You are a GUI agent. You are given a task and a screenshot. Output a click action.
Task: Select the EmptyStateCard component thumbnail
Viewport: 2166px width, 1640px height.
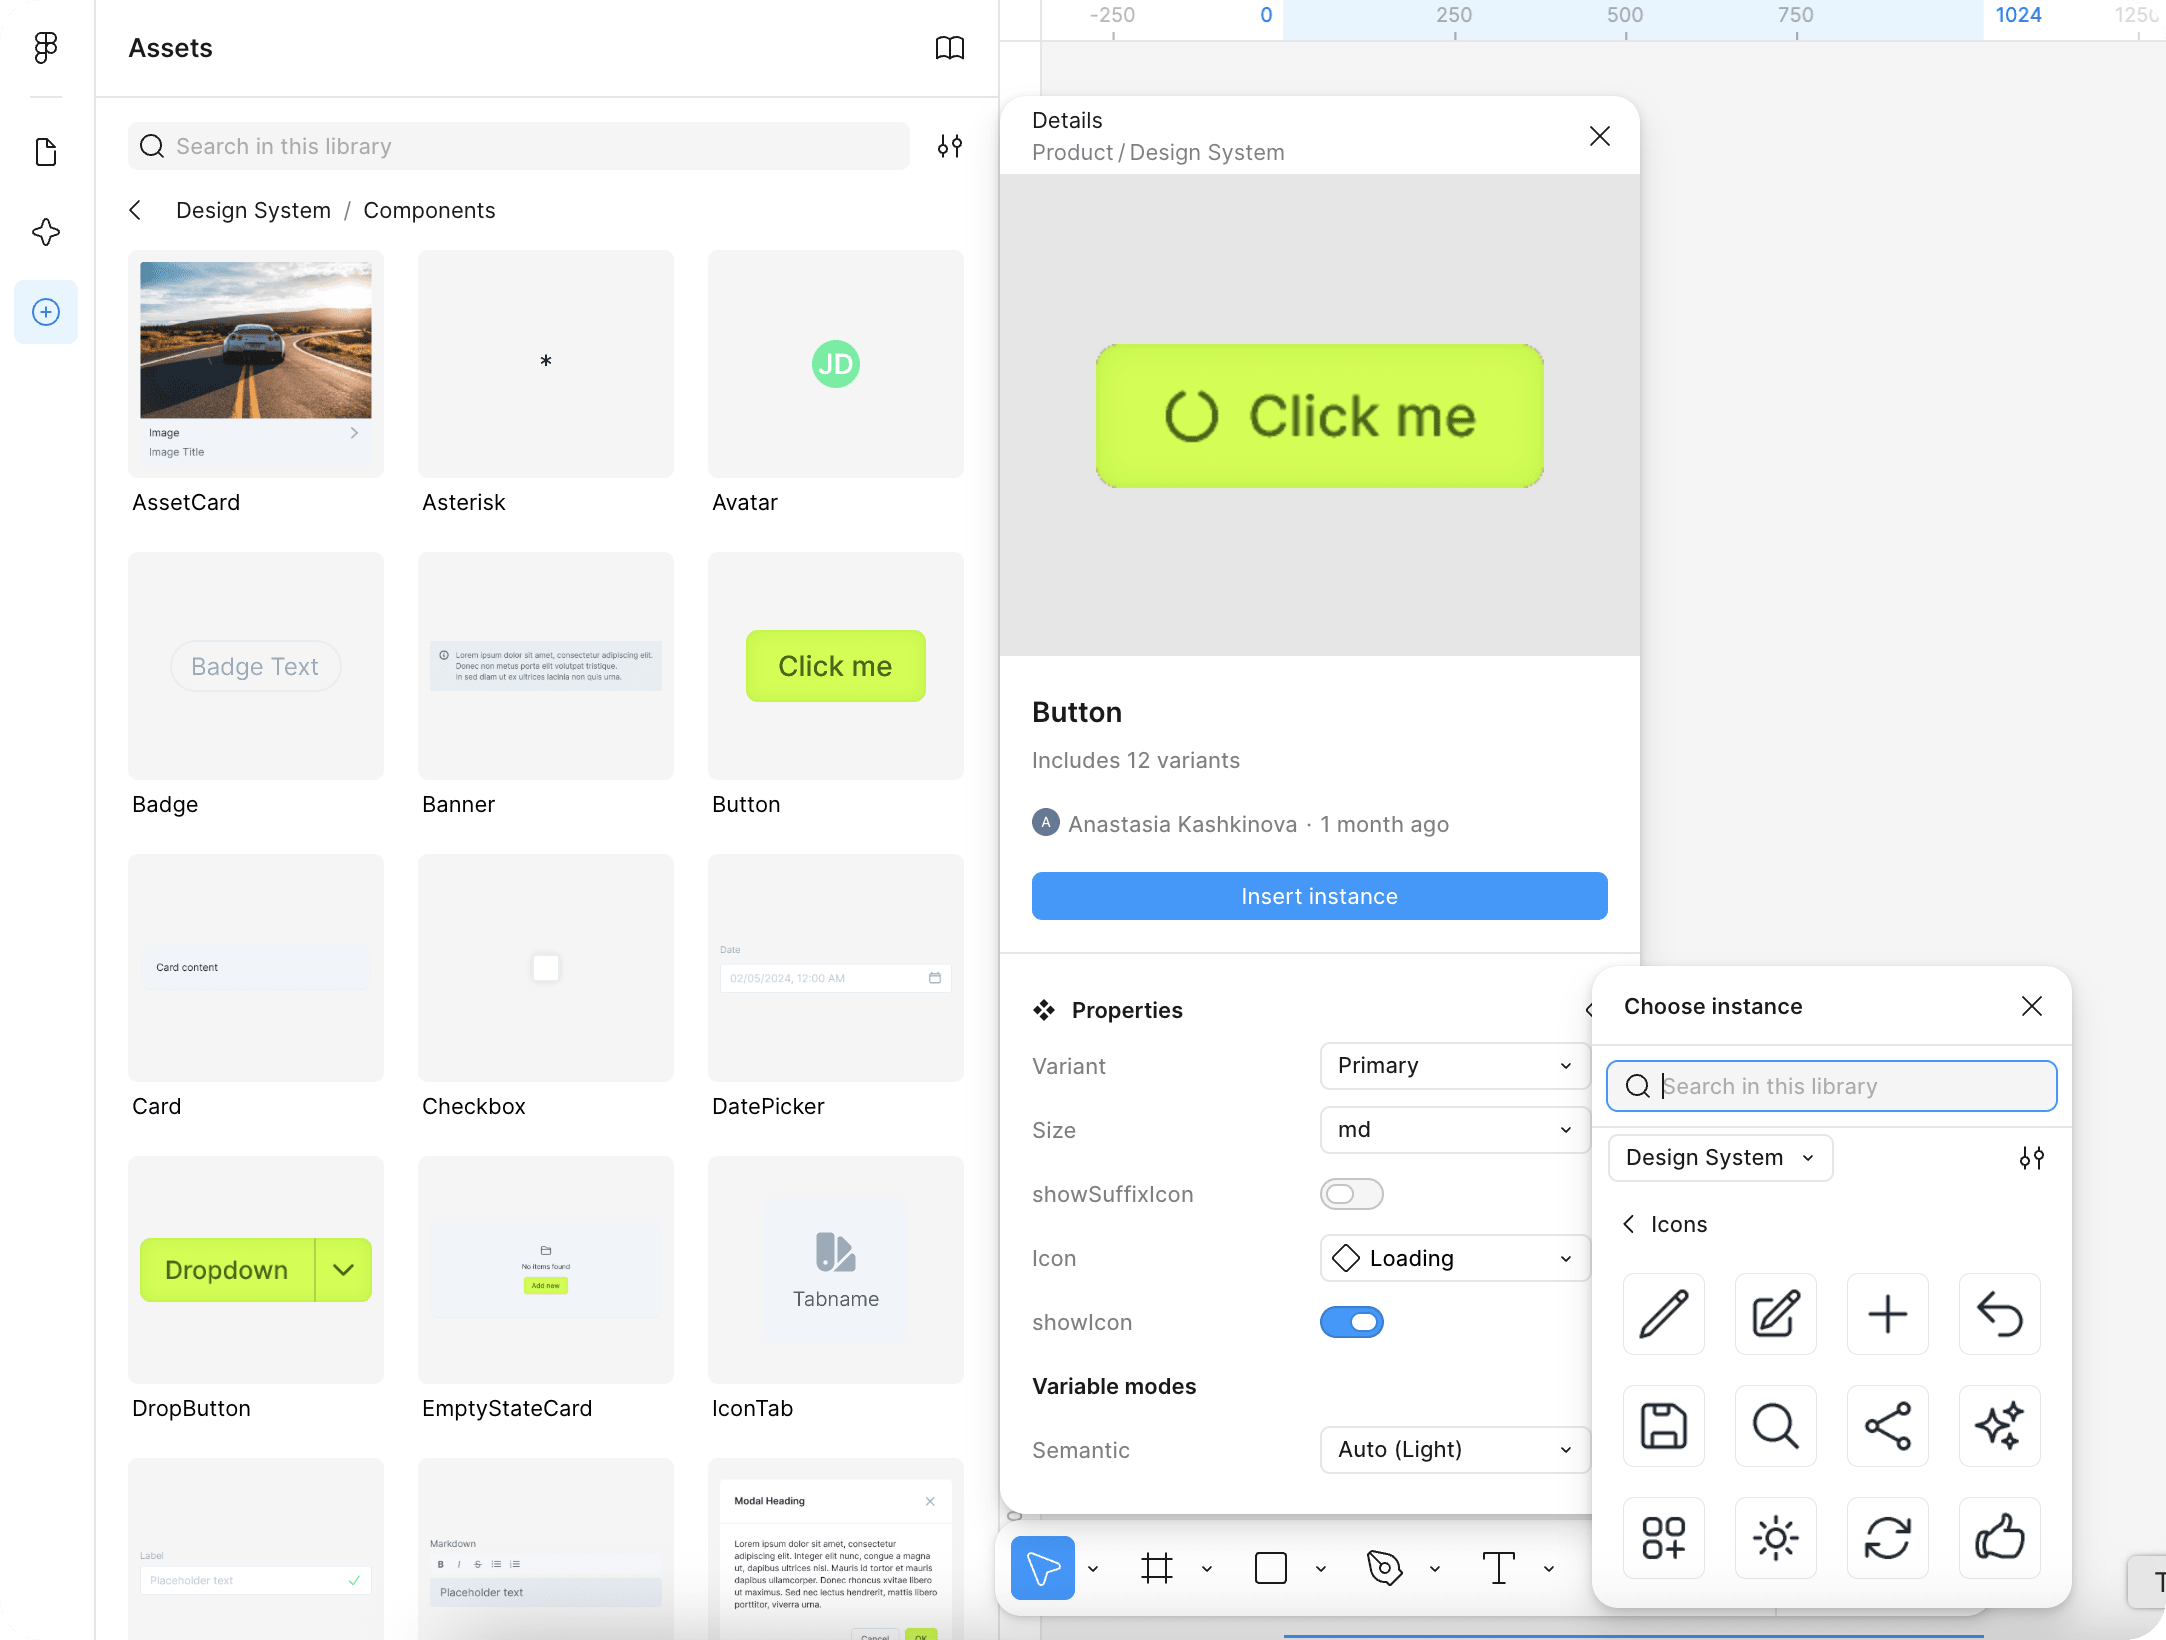pos(546,1270)
